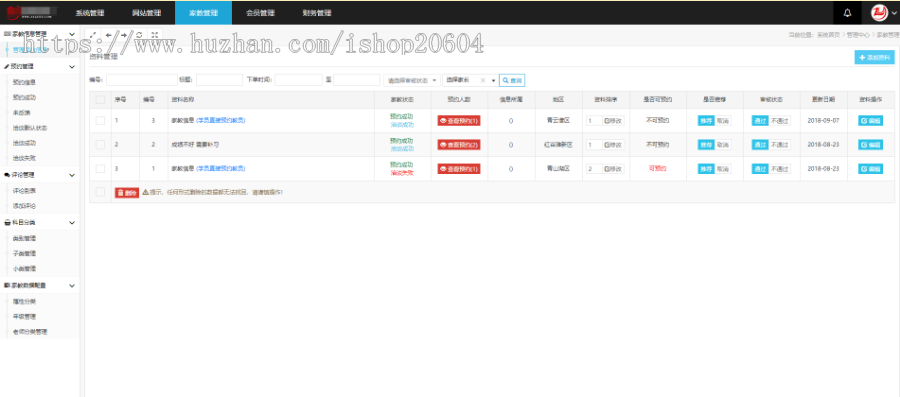Open 洽谈失败 in the sidebar

(24, 158)
